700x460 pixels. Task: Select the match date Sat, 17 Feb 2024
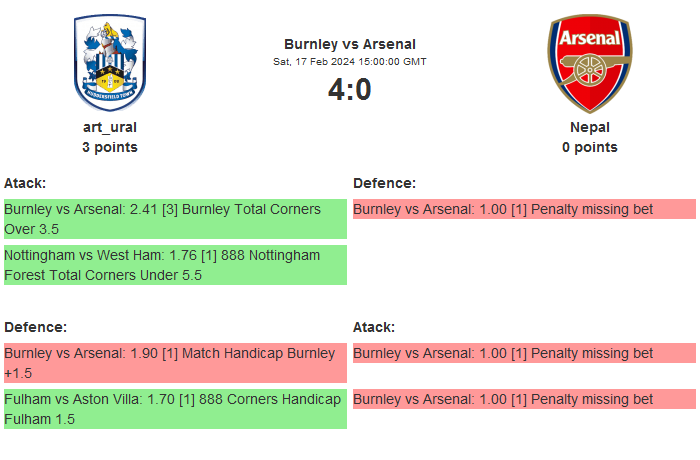[350, 62]
